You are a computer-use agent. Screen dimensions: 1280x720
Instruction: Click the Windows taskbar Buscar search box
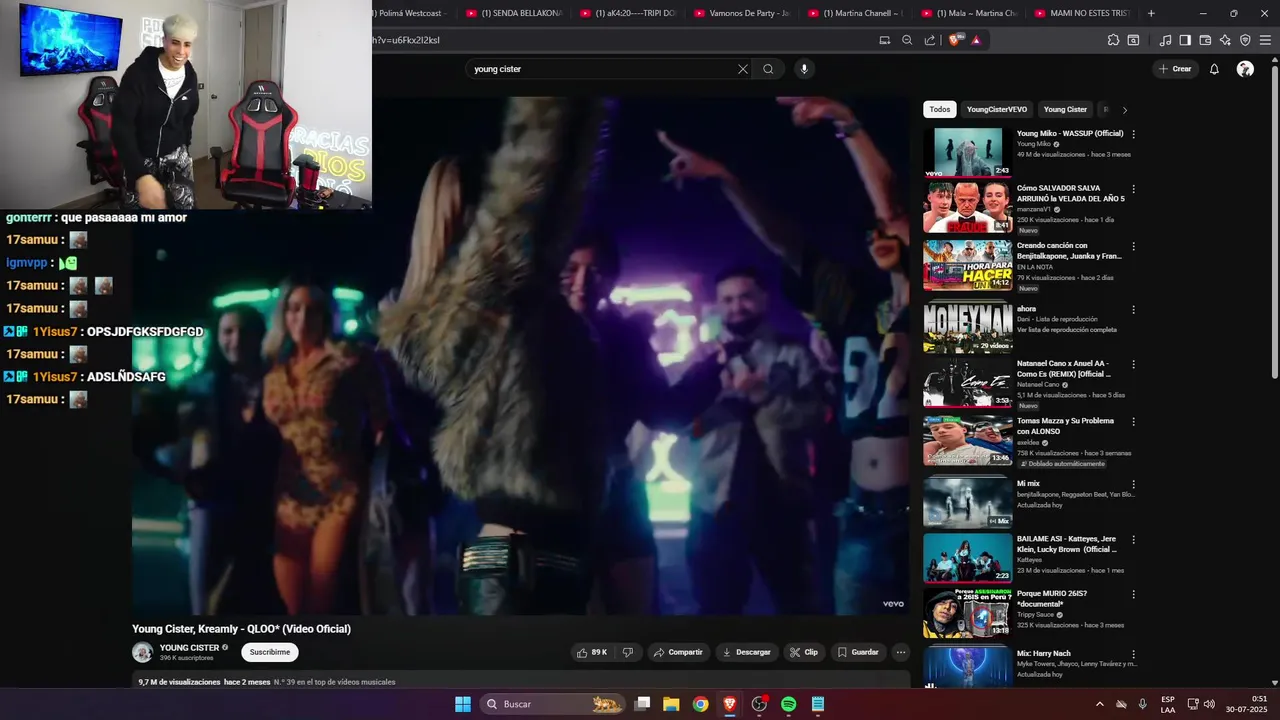click(x=552, y=704)
